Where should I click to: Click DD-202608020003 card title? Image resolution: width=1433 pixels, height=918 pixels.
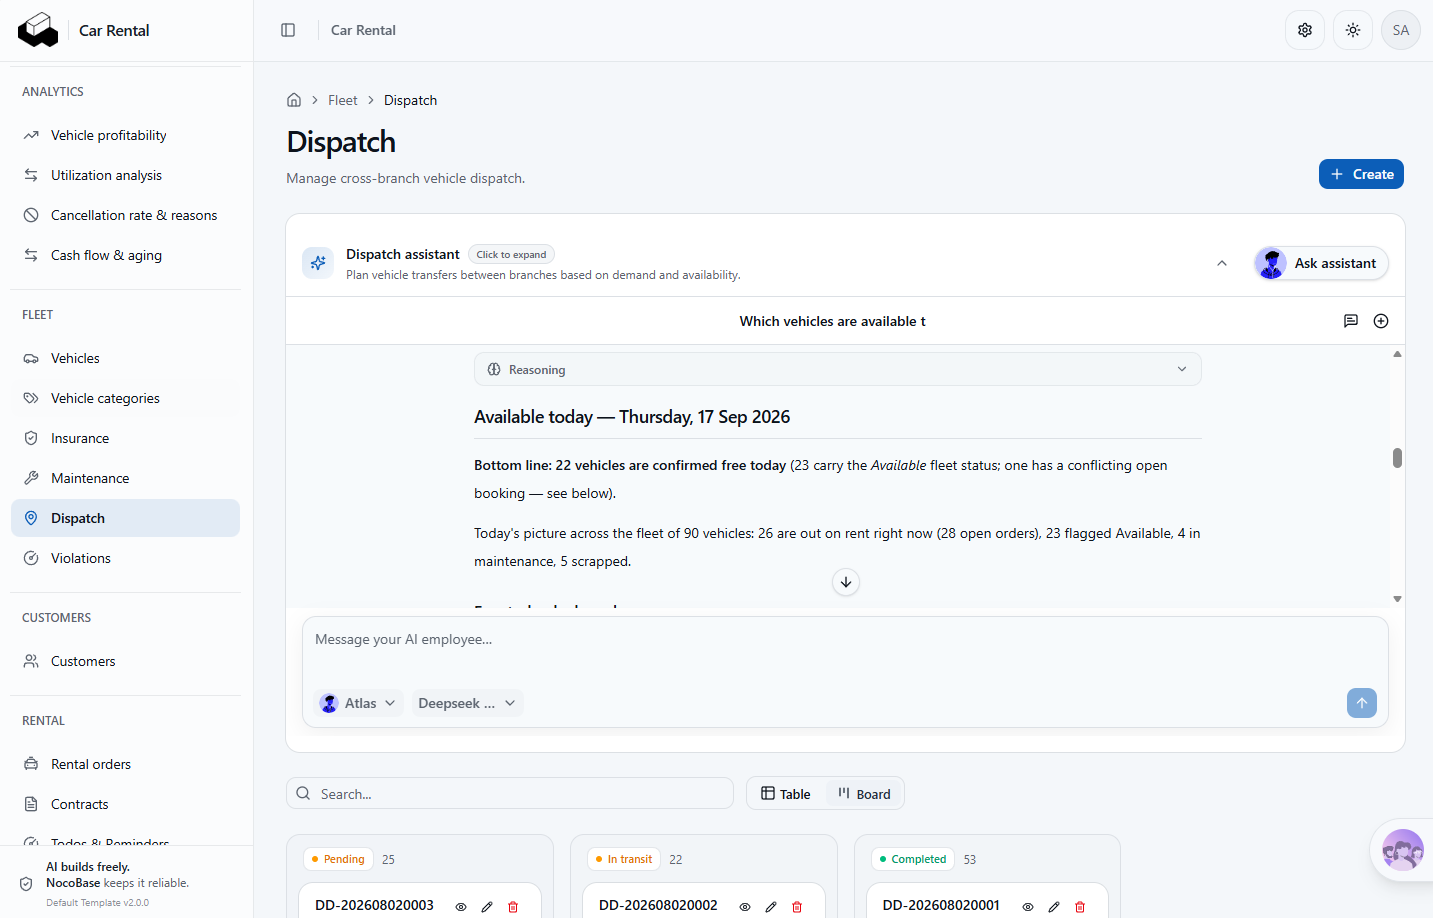pyautogui.click(x=374, y=905)
